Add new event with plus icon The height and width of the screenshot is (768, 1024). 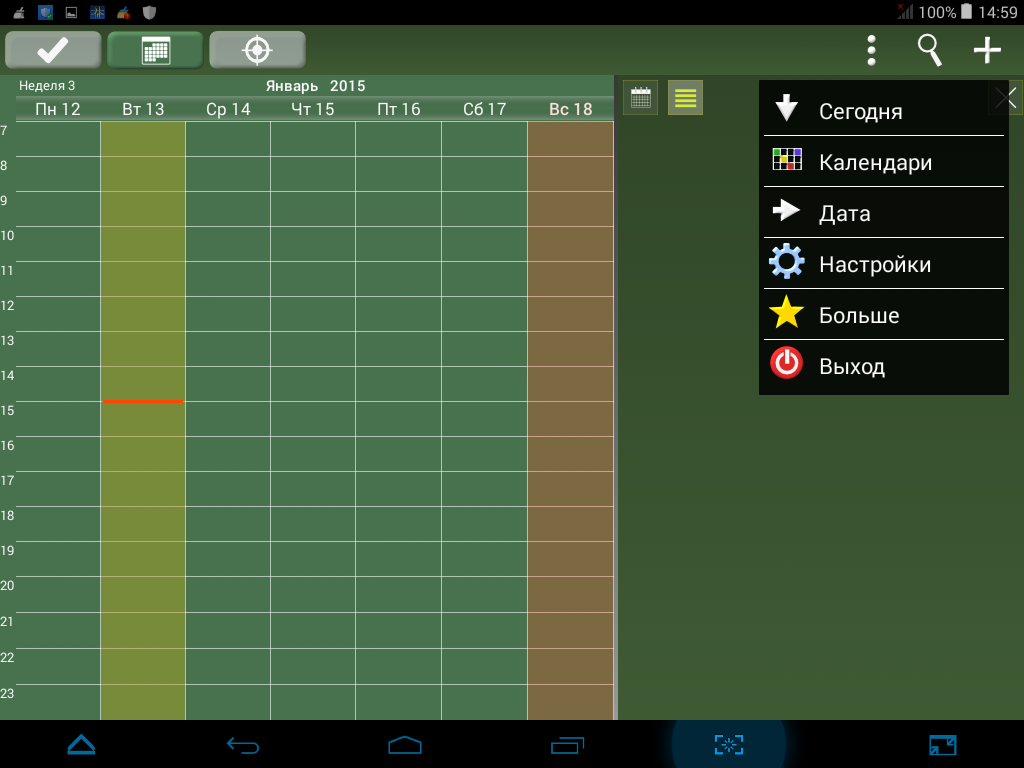click(987, 50)
